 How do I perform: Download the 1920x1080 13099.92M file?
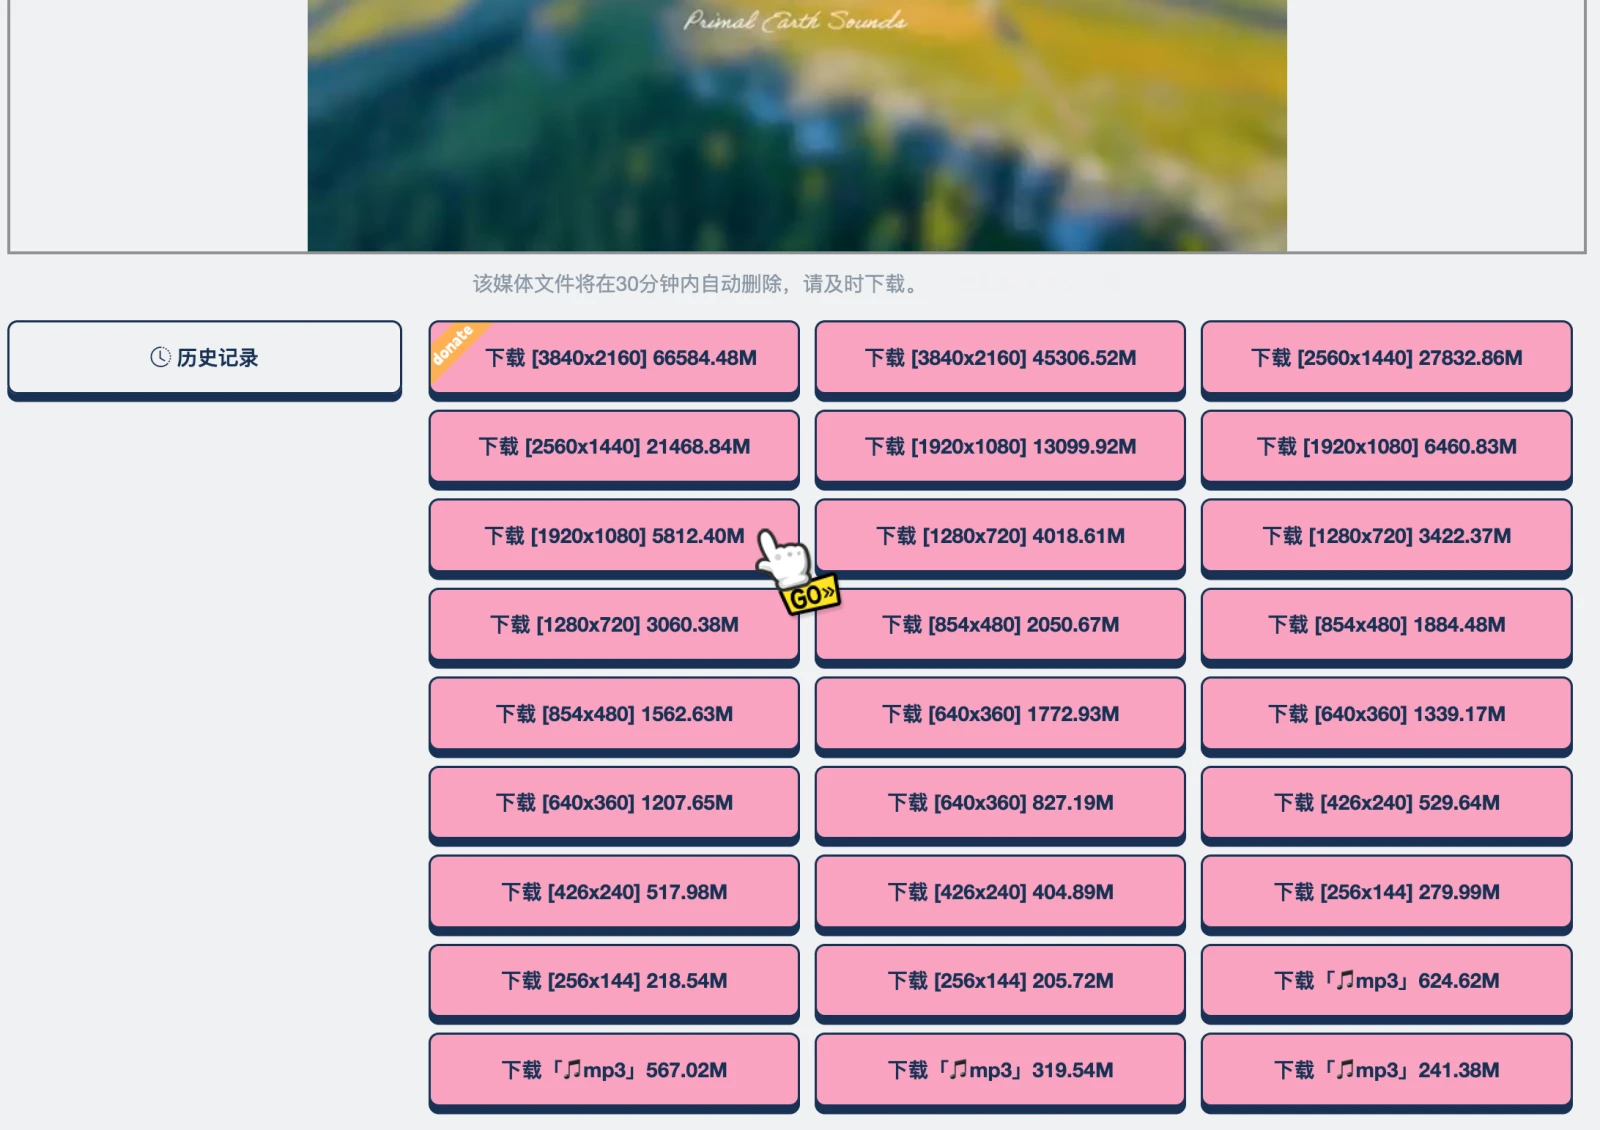click(x=1000, y=447)
